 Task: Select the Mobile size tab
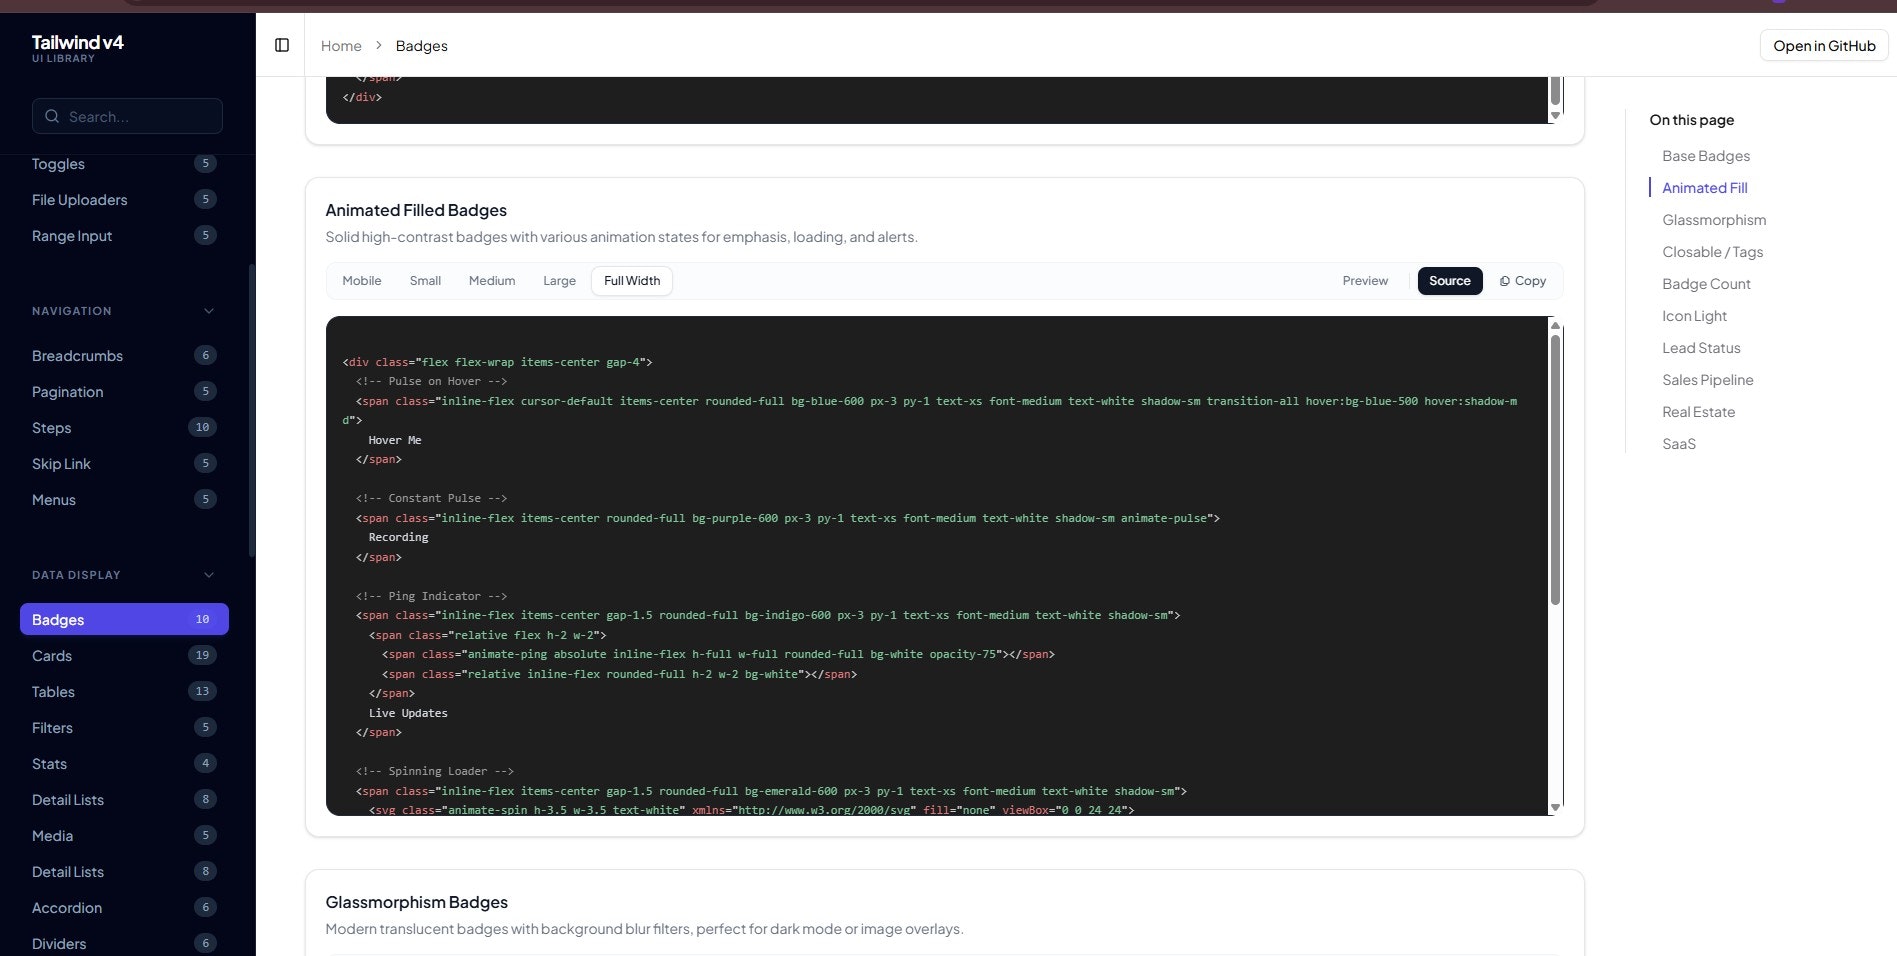(x=361, y=280)
